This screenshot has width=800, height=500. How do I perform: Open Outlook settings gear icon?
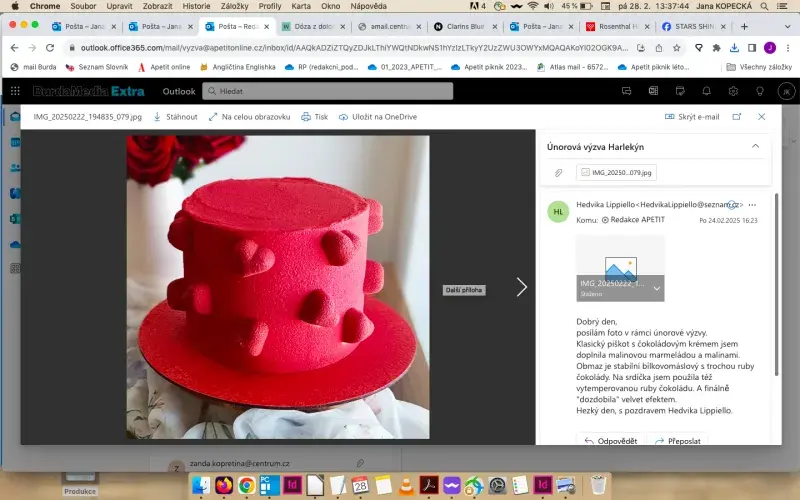click(733, 91)
